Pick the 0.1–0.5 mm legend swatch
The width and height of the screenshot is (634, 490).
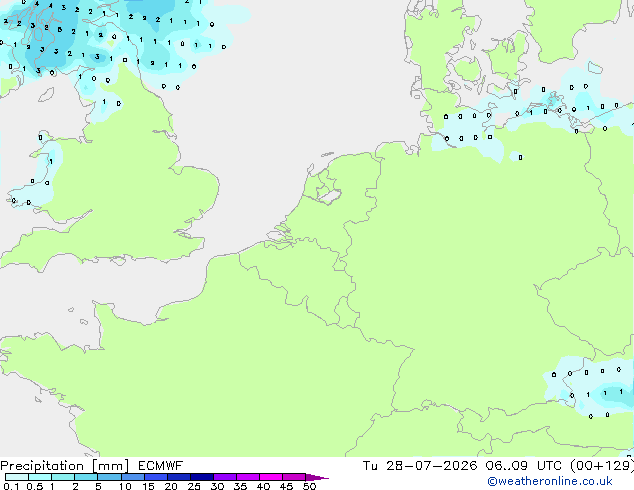(17, 477)
